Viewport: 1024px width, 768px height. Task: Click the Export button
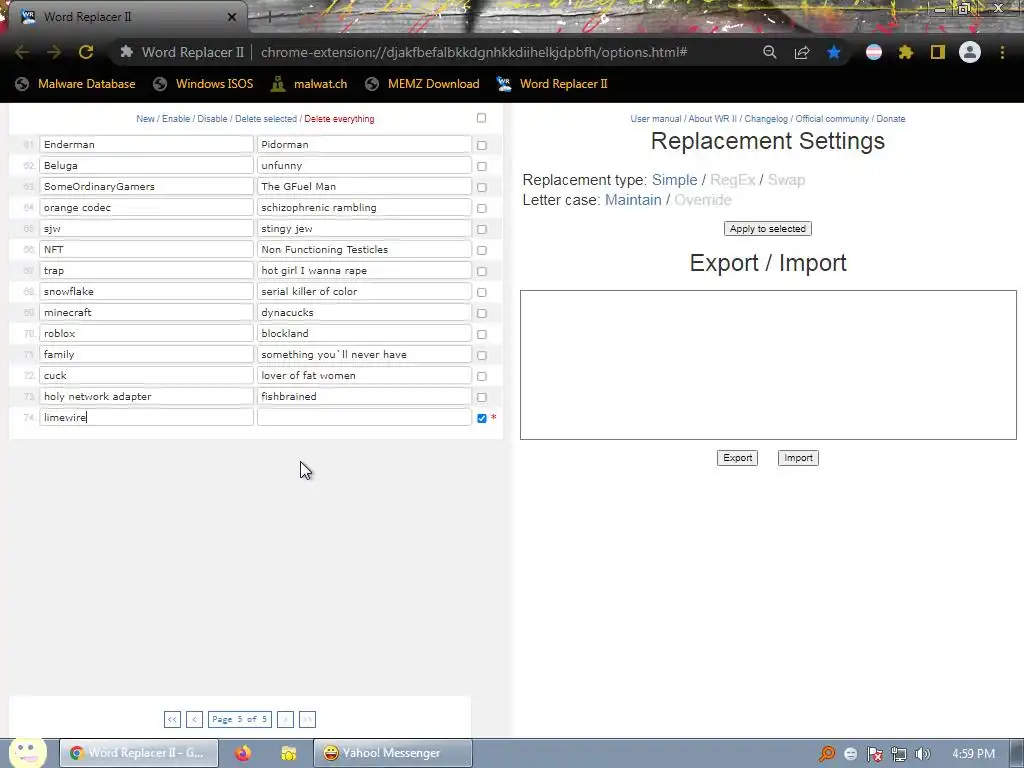[x=737, y=458]
